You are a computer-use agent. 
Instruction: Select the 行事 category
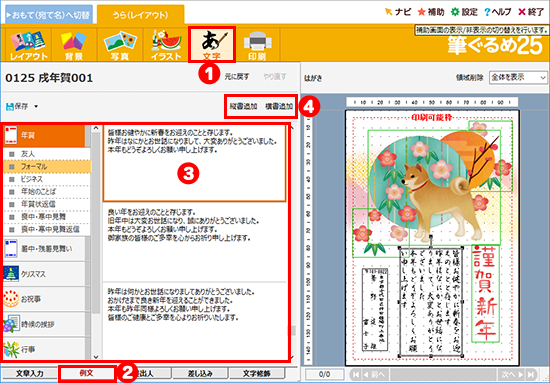coord(45,350)
